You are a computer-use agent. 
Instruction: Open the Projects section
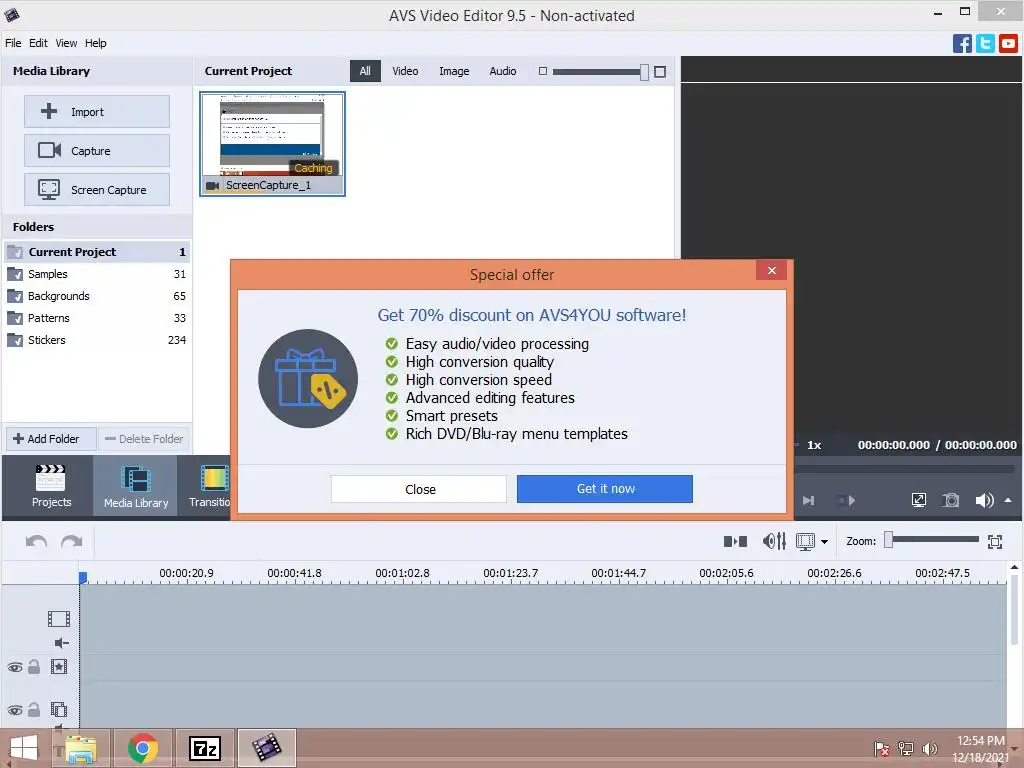[52, 486]
